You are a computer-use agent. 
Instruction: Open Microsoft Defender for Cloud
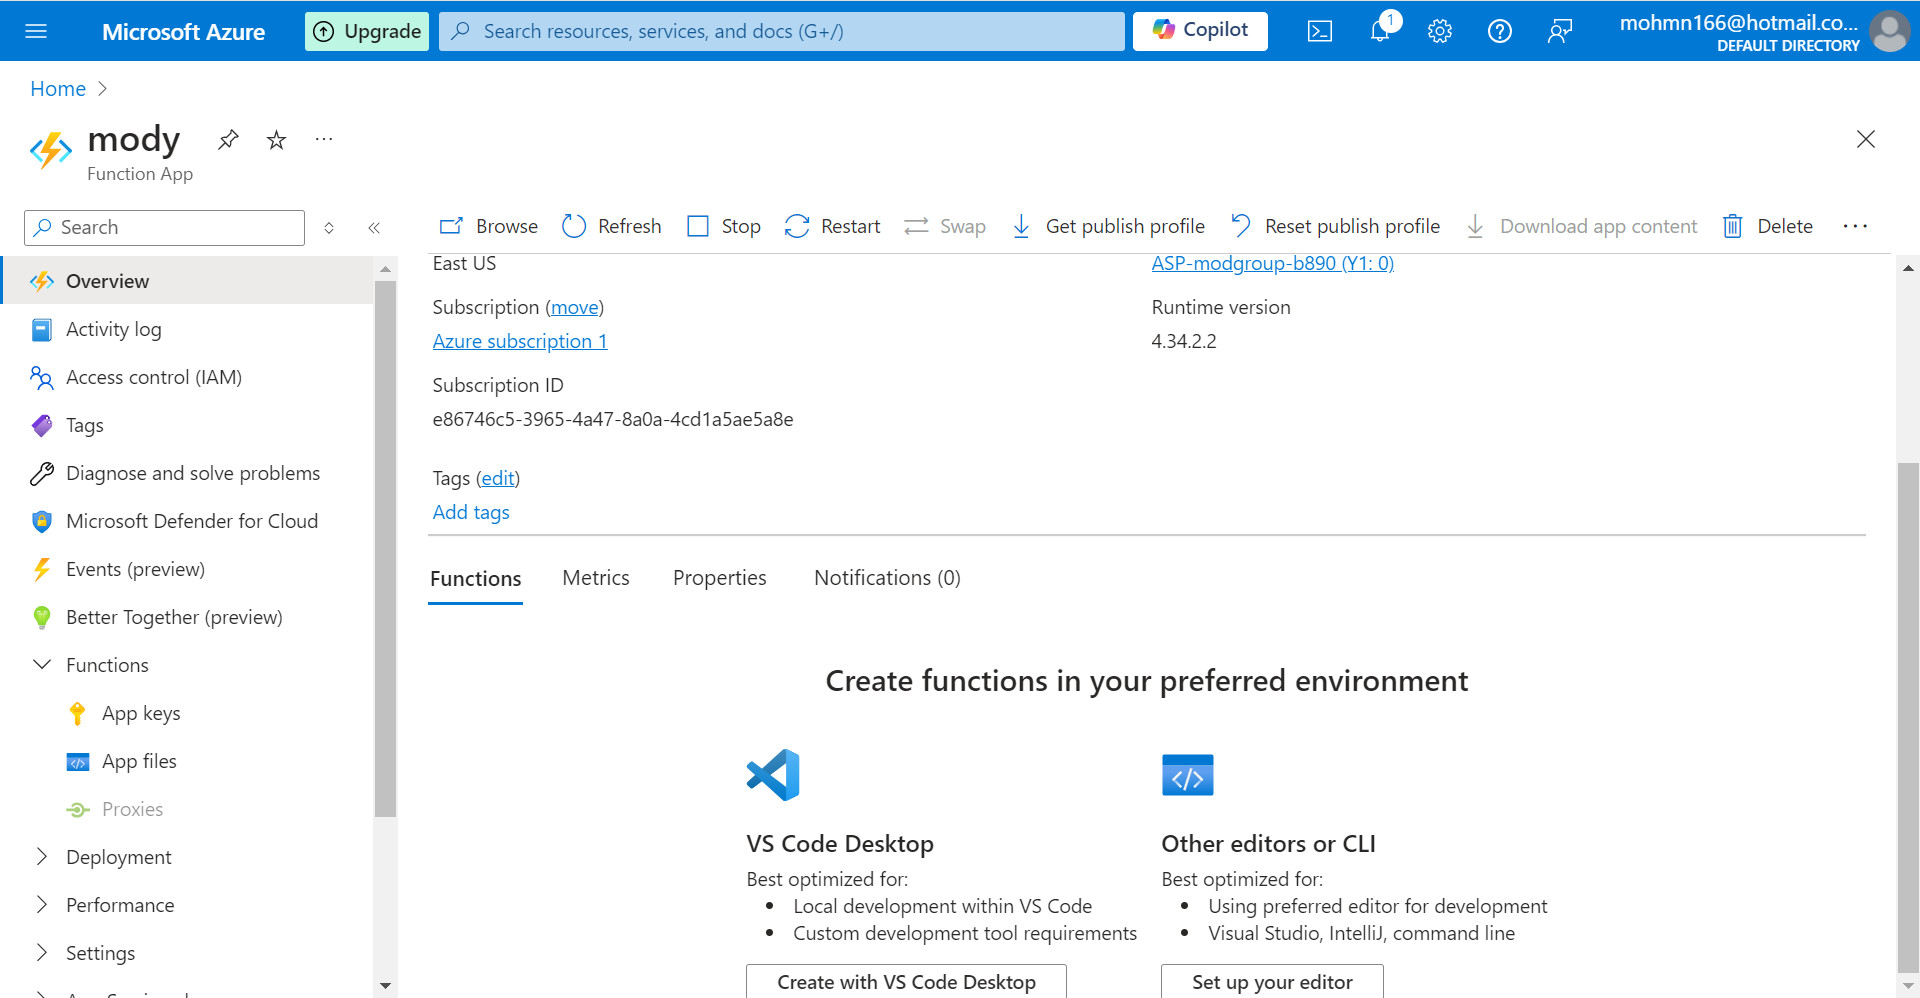coord(187,521)
